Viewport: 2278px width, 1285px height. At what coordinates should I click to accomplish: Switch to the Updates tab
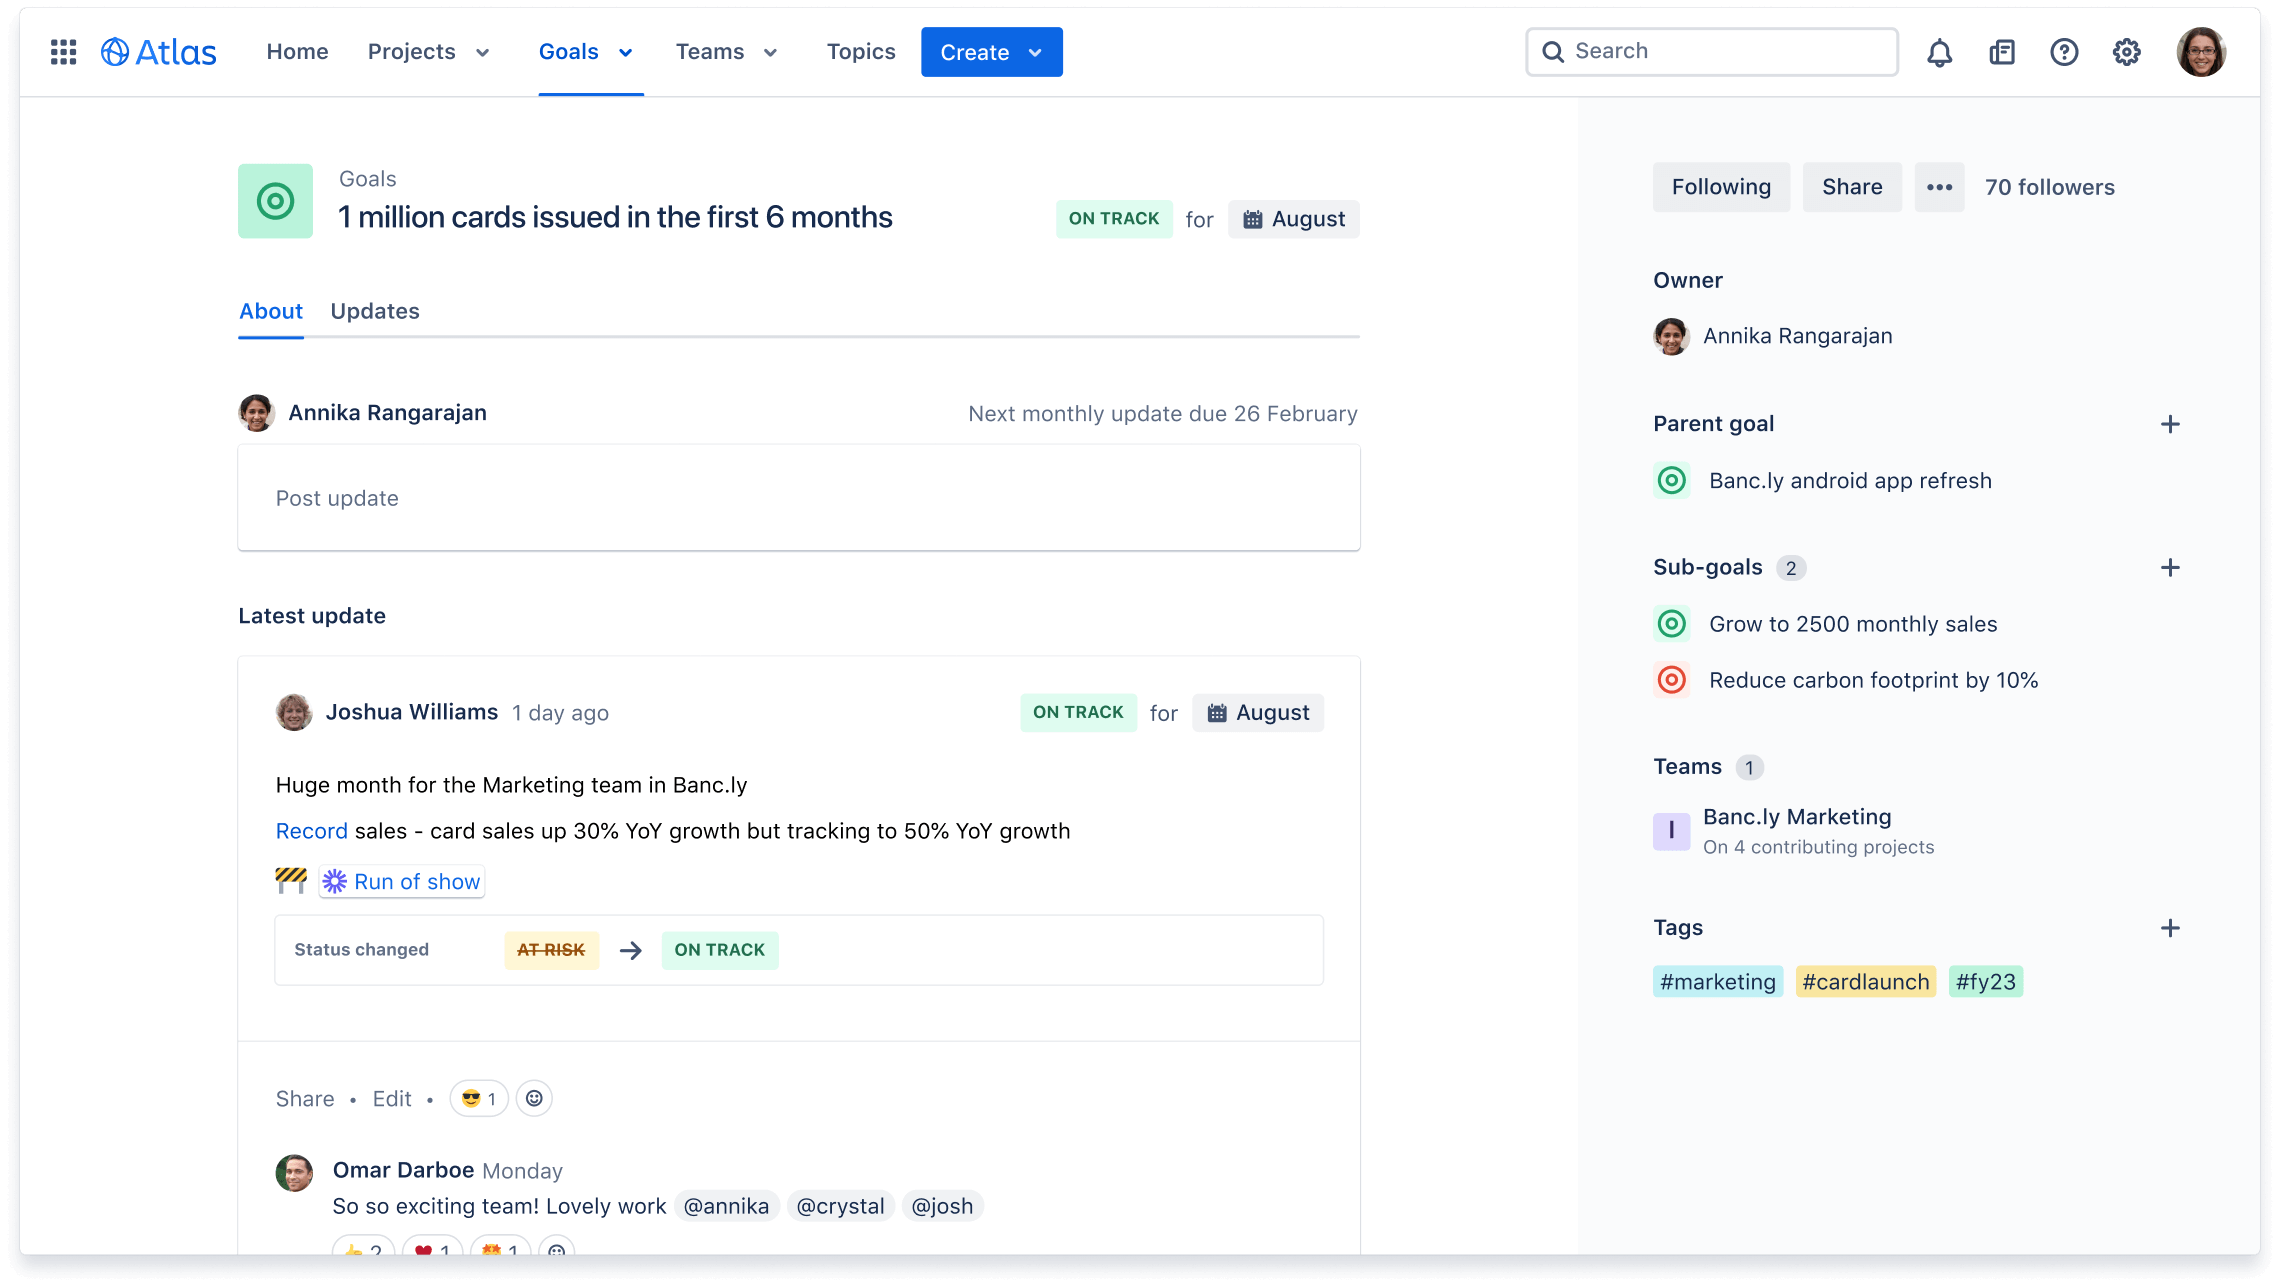[375, 310]
